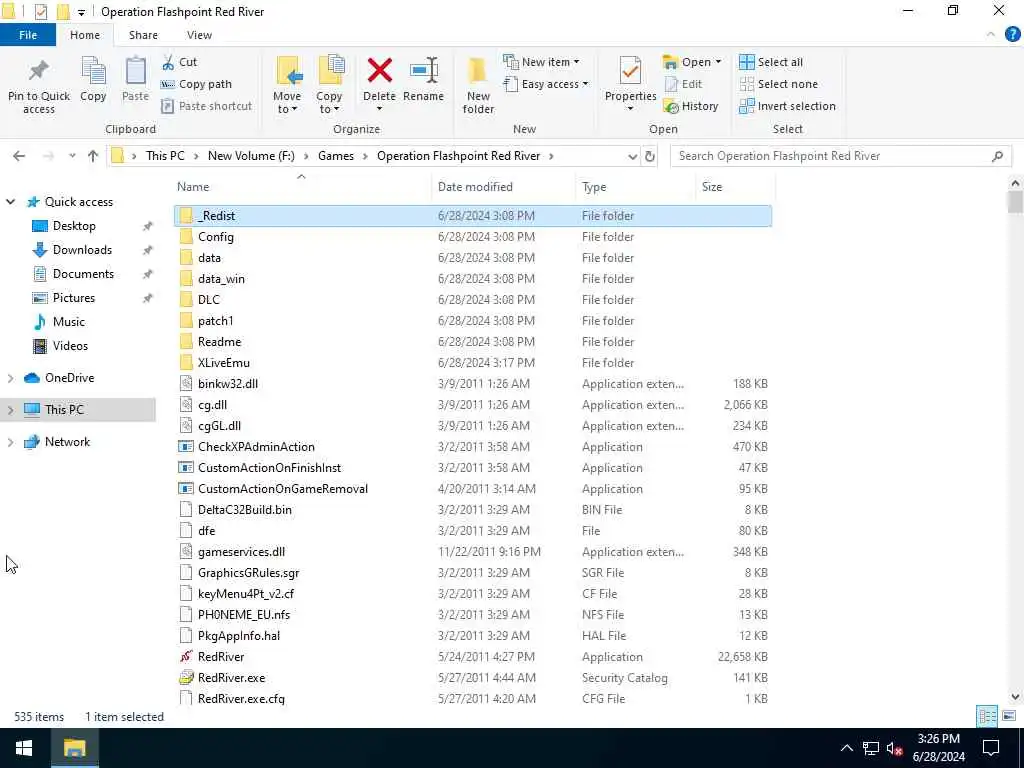Go up one folder level arrow
The image size is (1024, 768).
[93, 156]
